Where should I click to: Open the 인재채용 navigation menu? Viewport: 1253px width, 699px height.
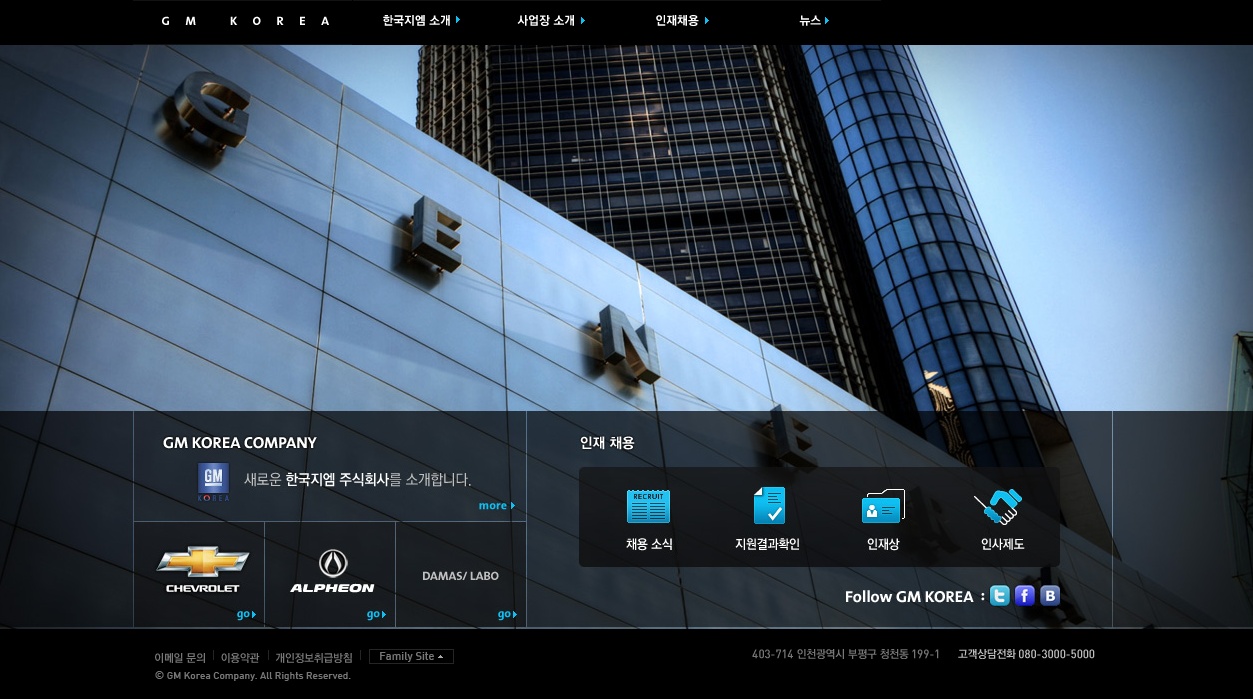[x=682, y=20]
